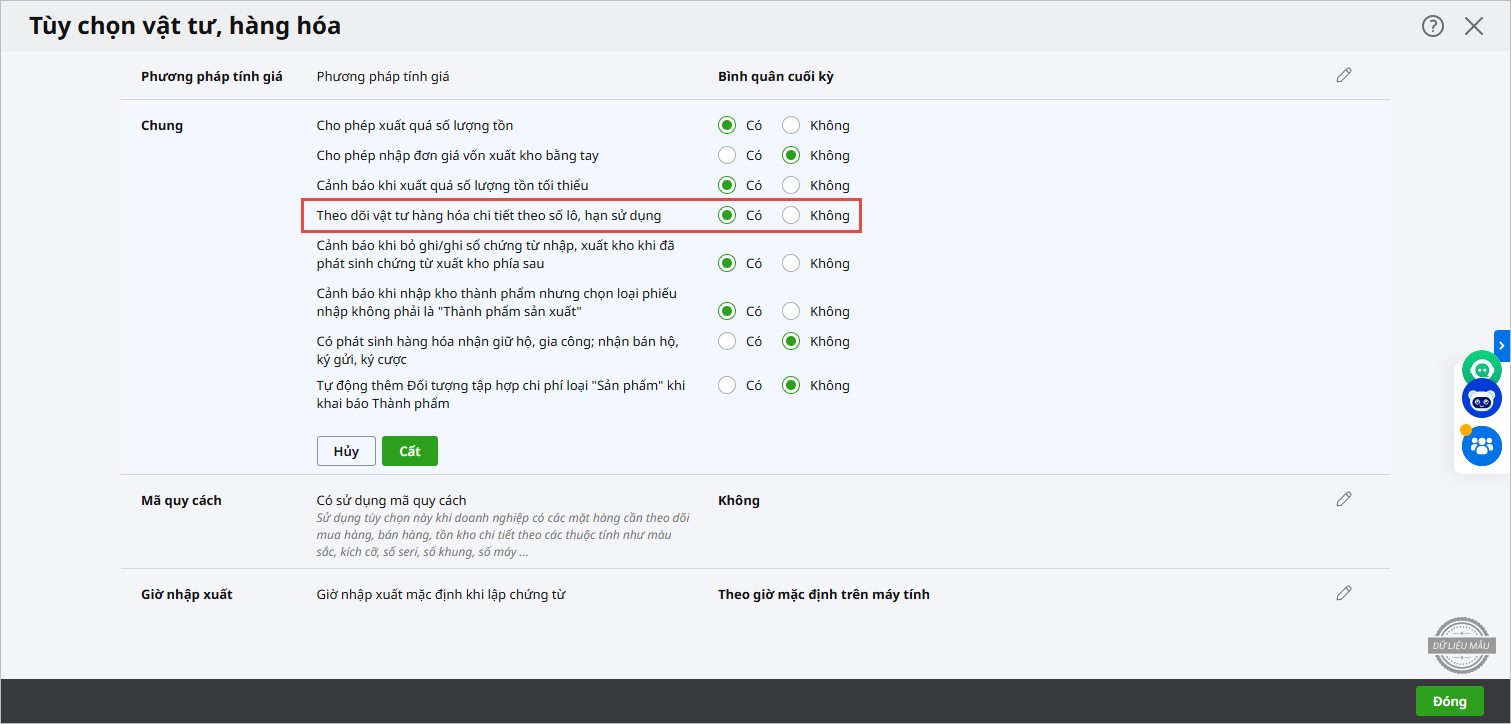Select Không for Cho phép xuất quá số lượng tồn
Viewport: 1511px width, 724px height.
click(791, 126)
